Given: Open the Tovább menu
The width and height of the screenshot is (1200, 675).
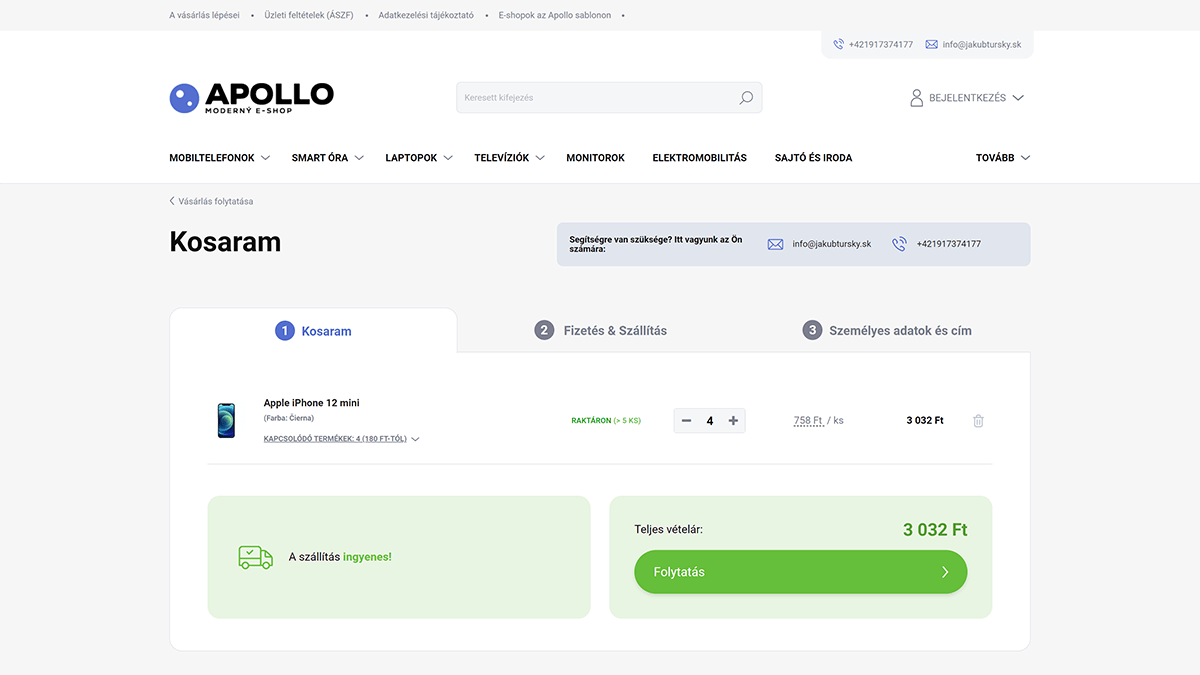Looking at the screenshot, I should pyautogui.click(x=1003, y=158).
